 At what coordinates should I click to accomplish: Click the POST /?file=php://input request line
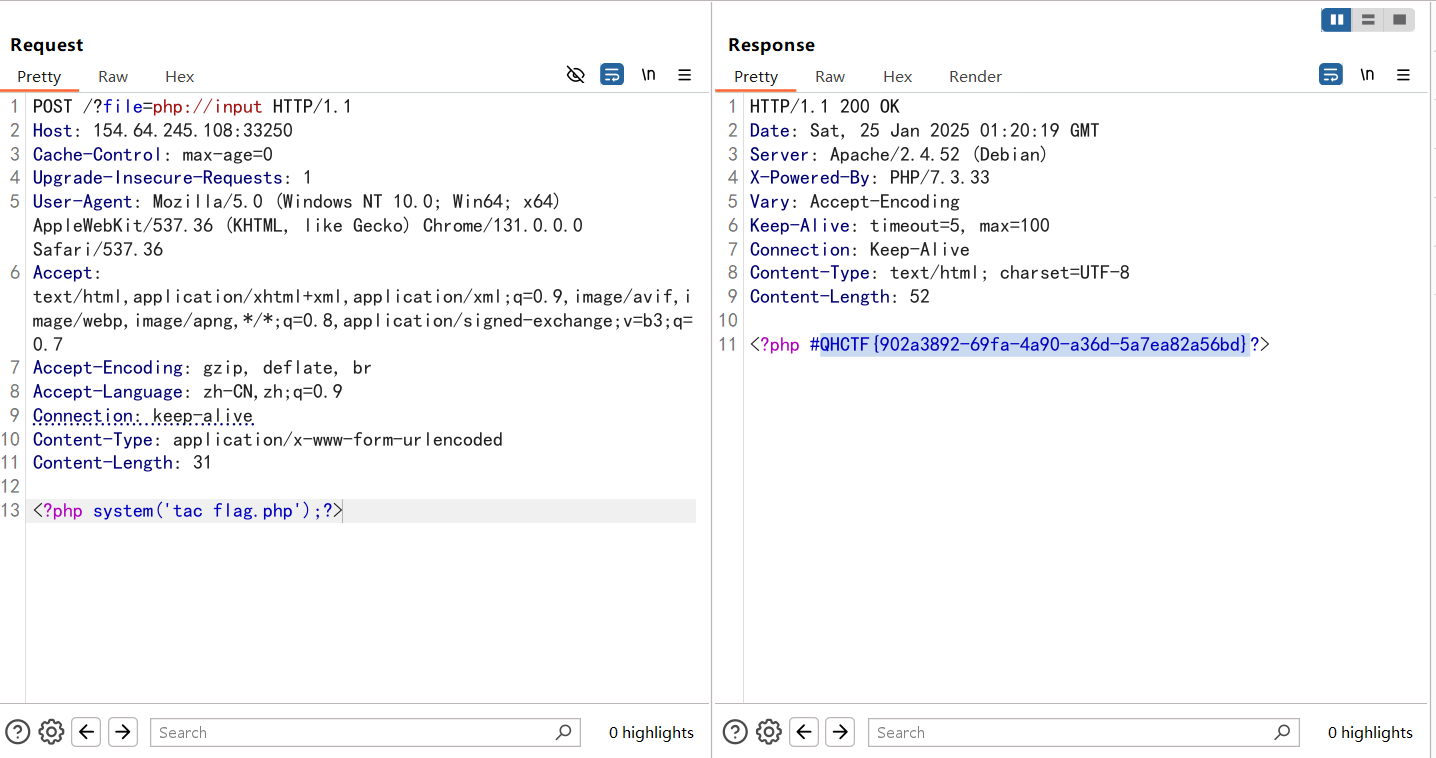[192, 107]
